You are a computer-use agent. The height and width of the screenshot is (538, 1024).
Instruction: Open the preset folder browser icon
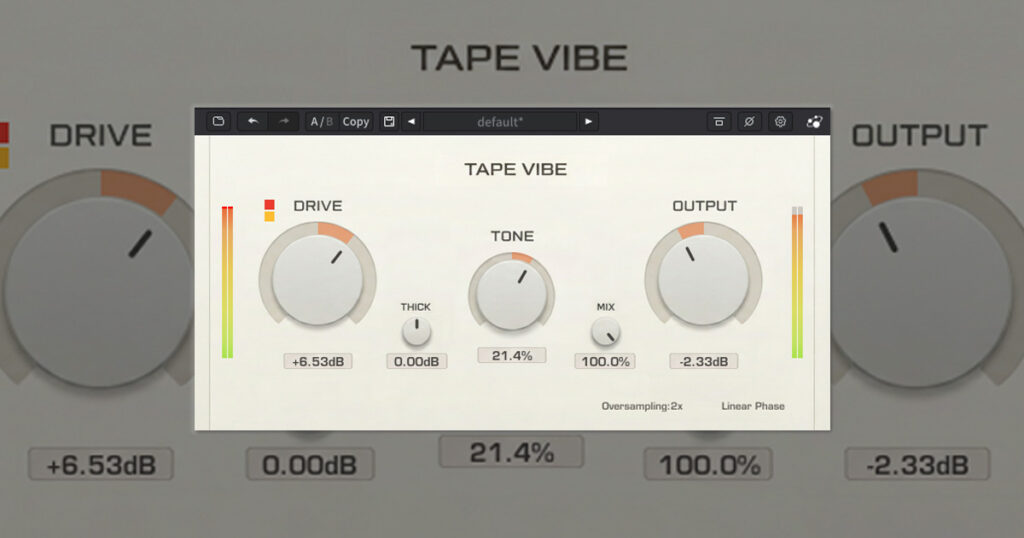click(219, 121)
